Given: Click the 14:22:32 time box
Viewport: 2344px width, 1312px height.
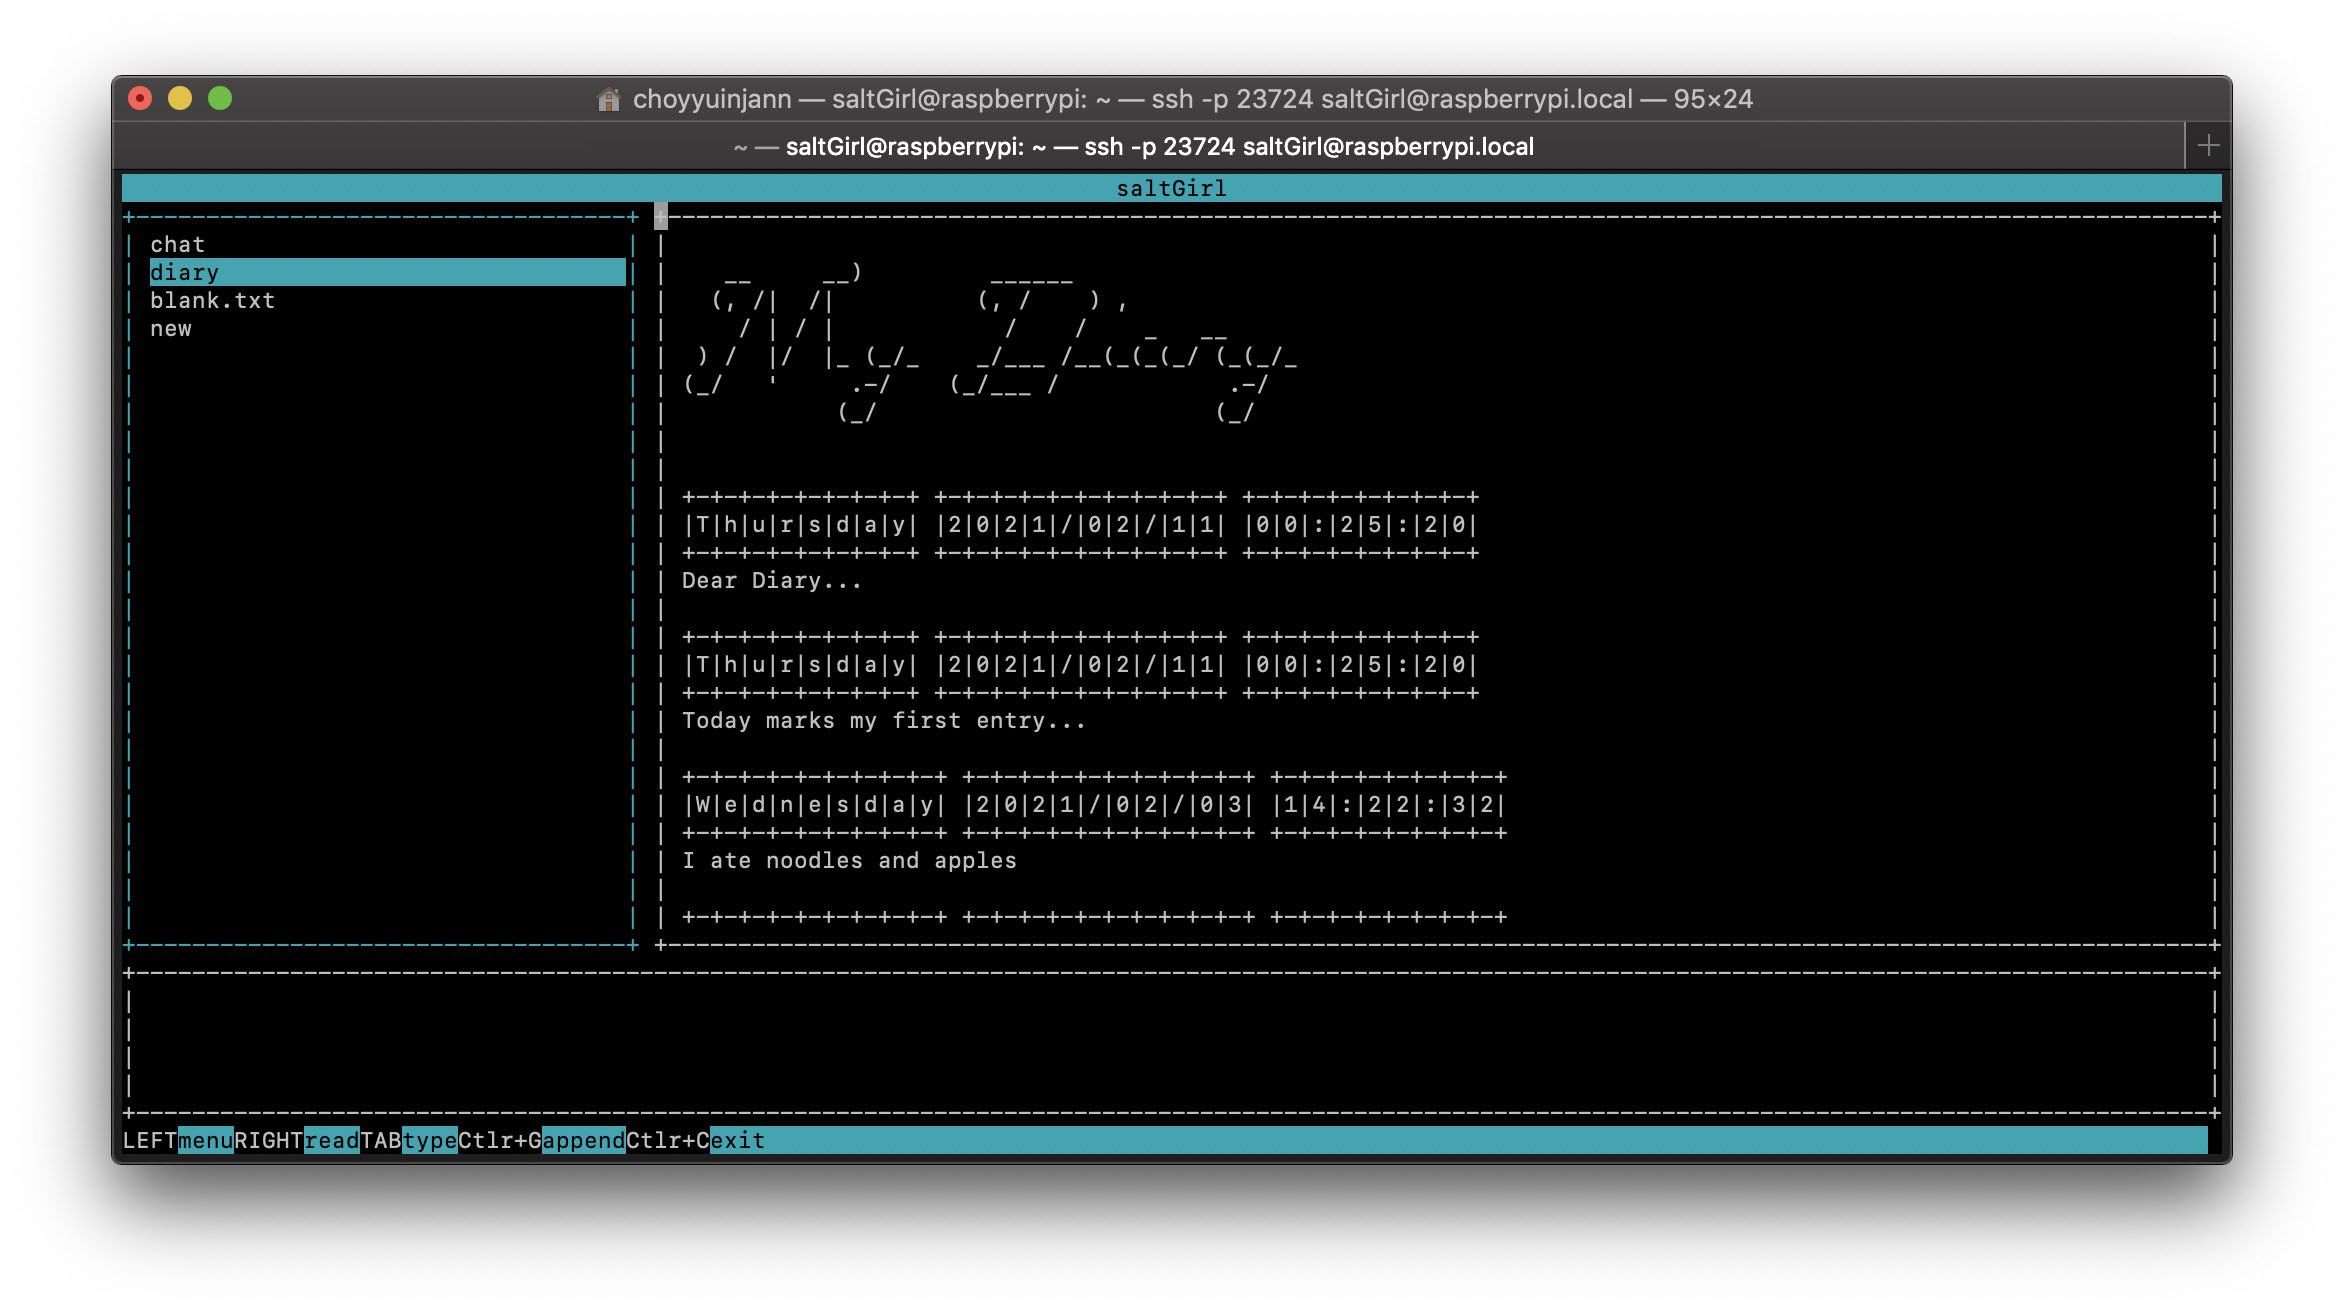Looking at the screenshot, I should click(x=1388, y=805).
